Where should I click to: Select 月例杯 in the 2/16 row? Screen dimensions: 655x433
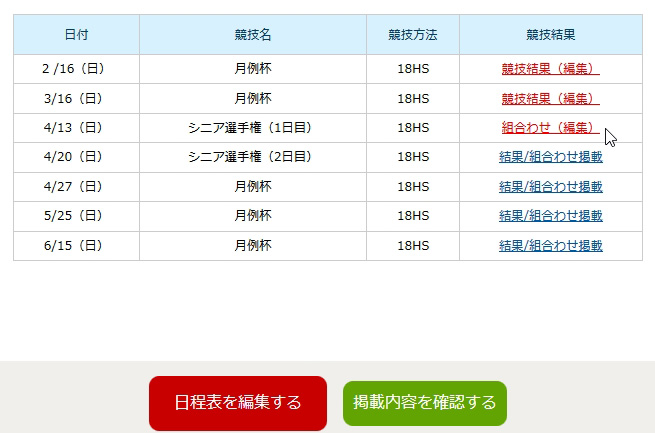[253, 69]
